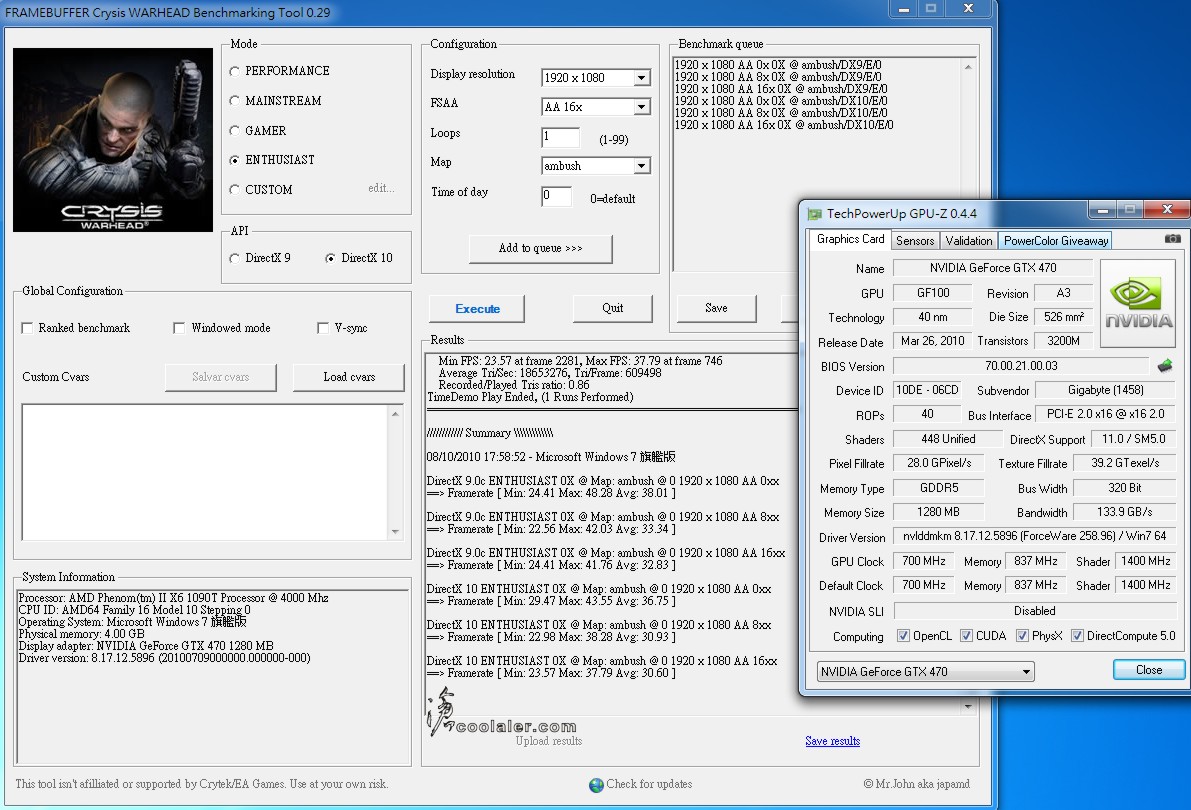
Task: Toggle the CUDA checkbox in GPU-Z
Action: point(966,636)
